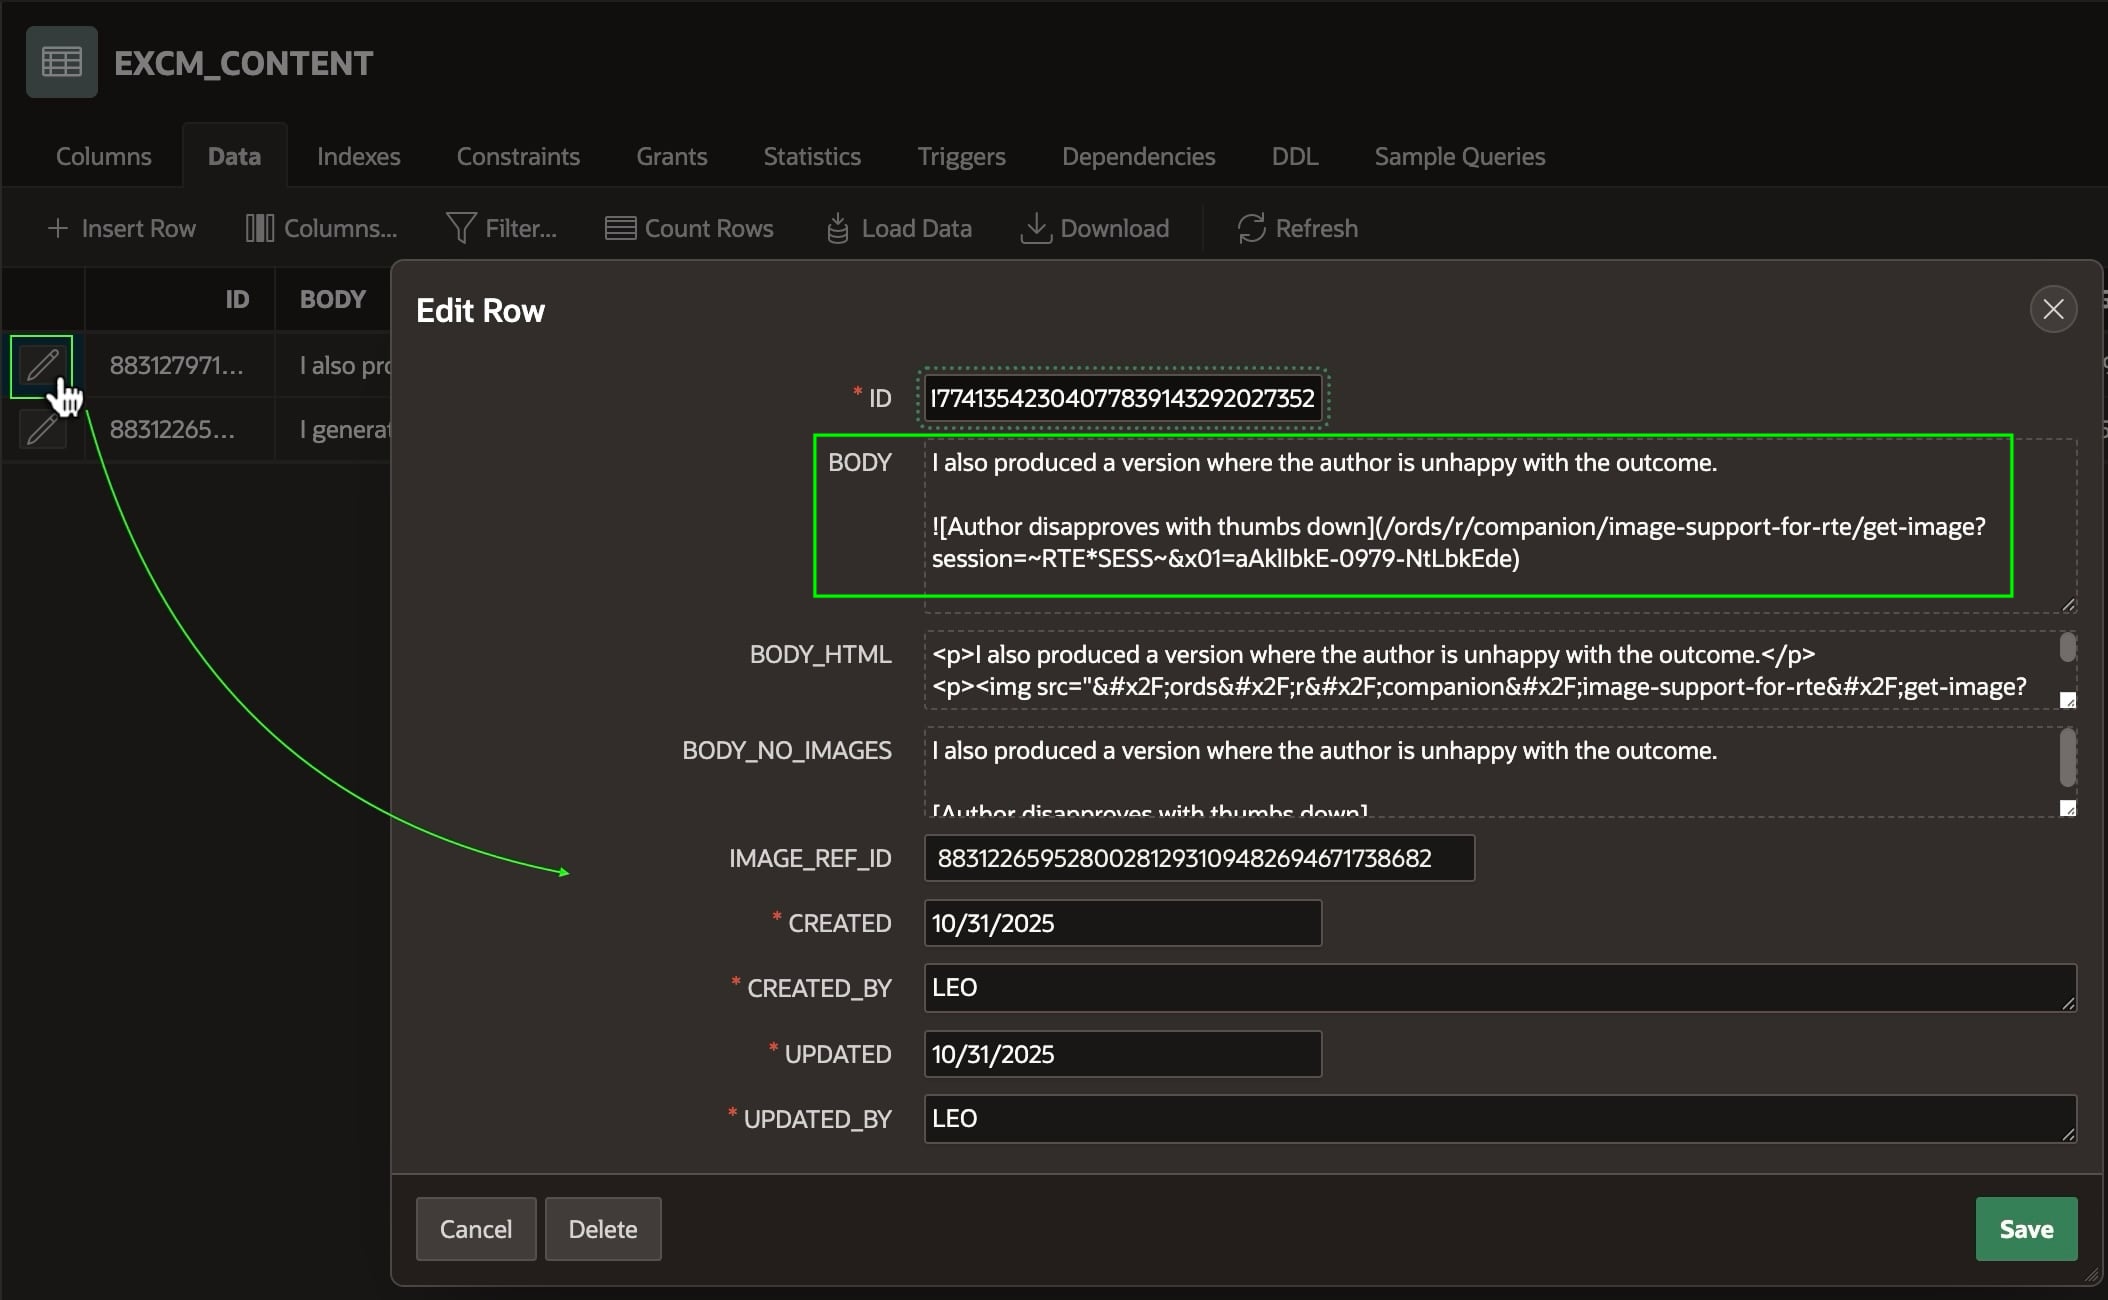The height and width of the screenshot is (1300, 2108).
Task: Close the Edit Row dialog
Action: (2053, 310)
